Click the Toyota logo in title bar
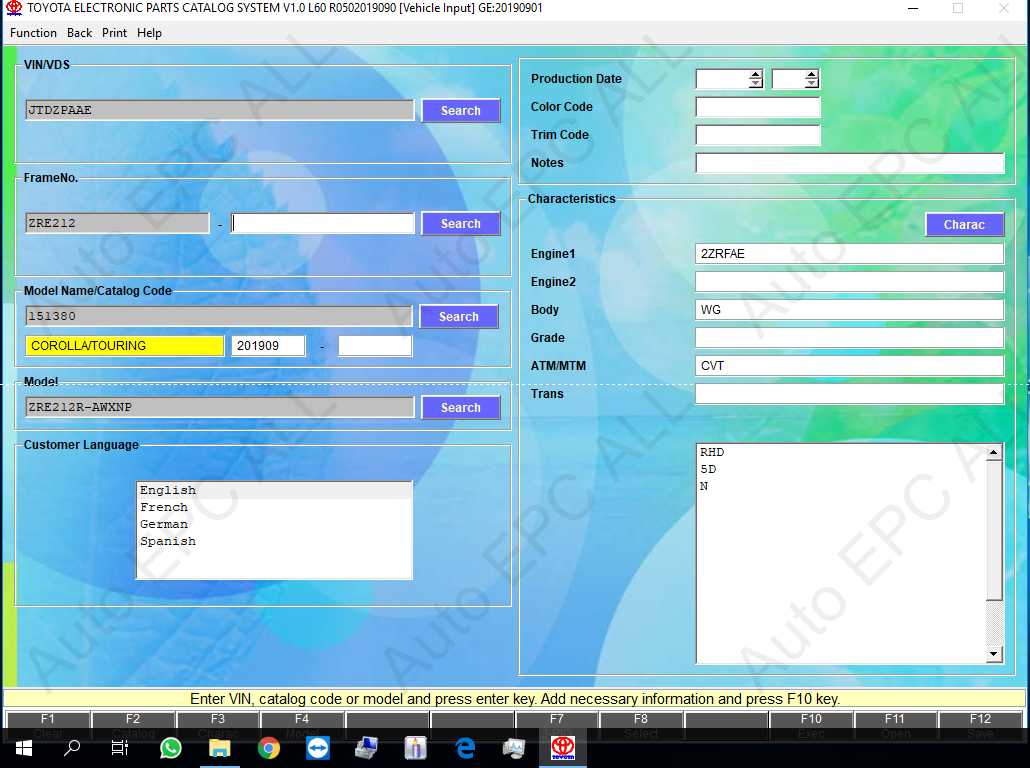1030x768 pixels. point(13,8)
